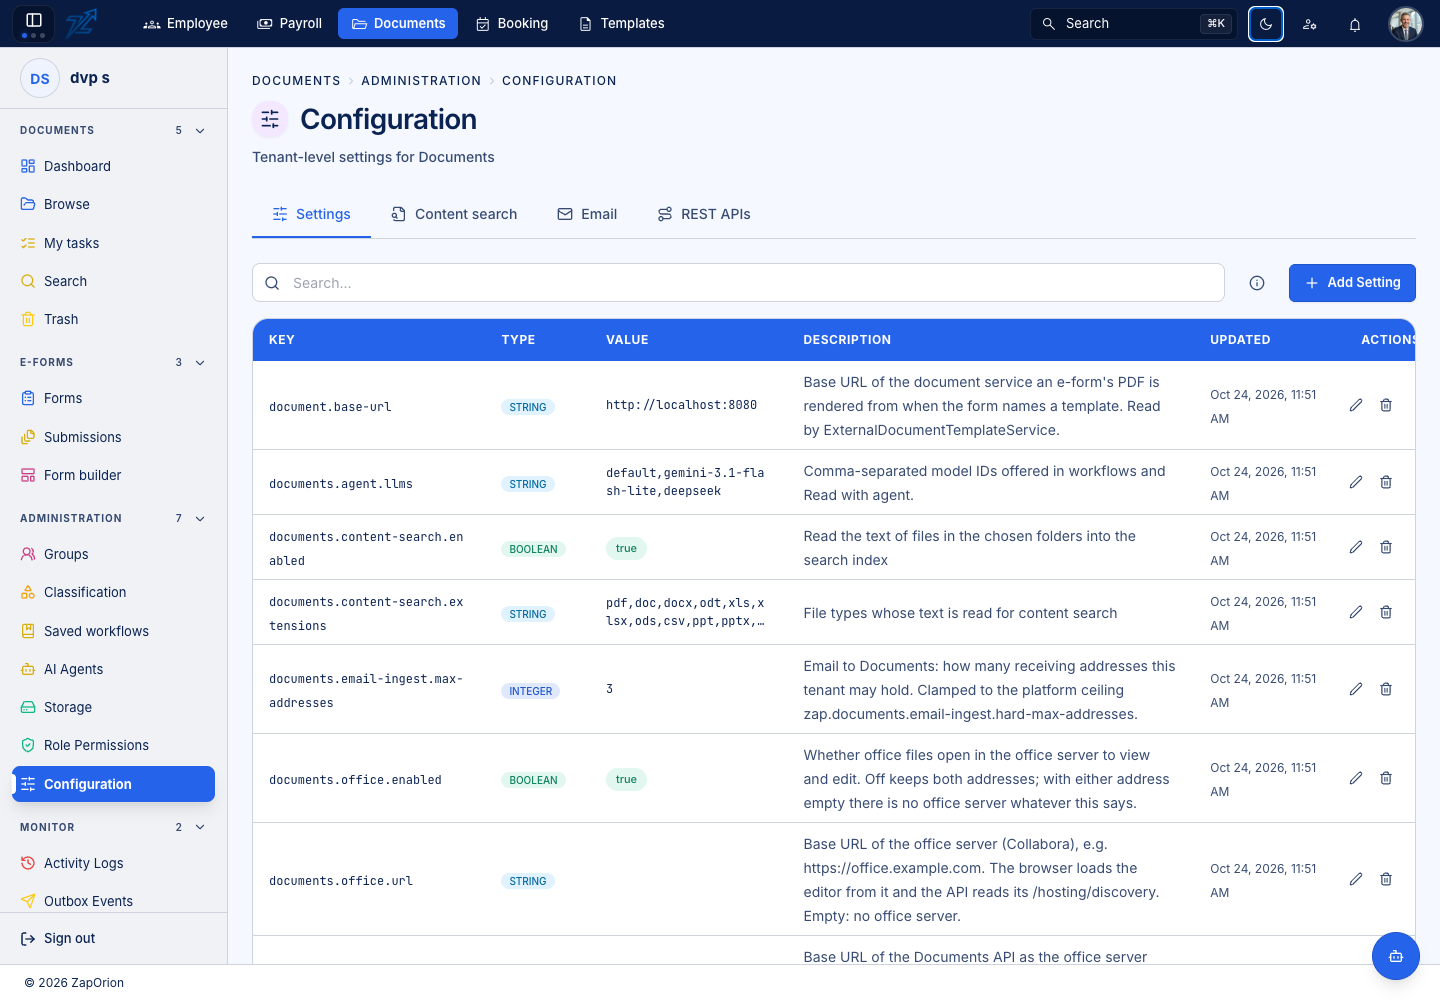Open the AI assistant chat bubble
This screenshot has width=1440, height=1000.
click(x=1396, y=956)
